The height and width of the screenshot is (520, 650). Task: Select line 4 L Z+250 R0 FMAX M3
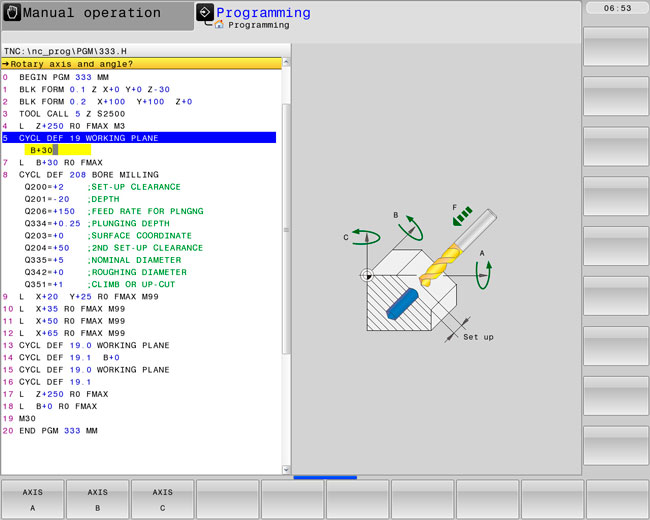63,126
